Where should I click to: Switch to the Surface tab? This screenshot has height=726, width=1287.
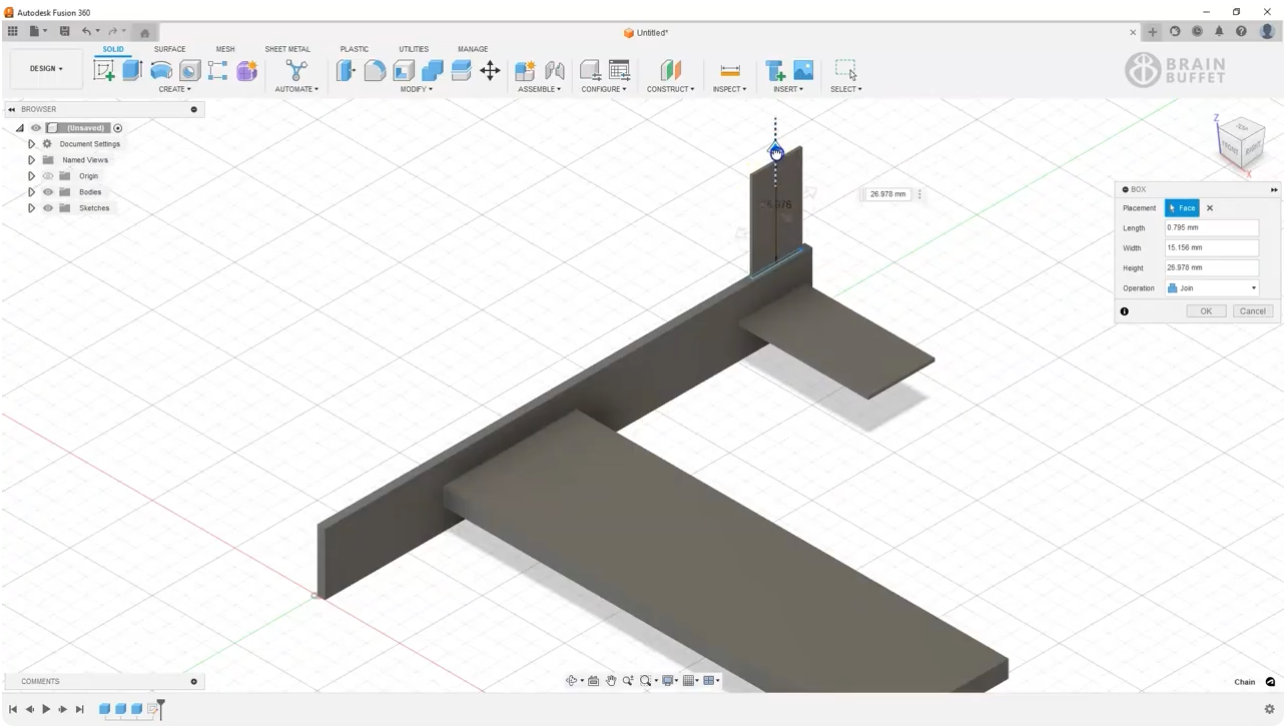point(169,49)
